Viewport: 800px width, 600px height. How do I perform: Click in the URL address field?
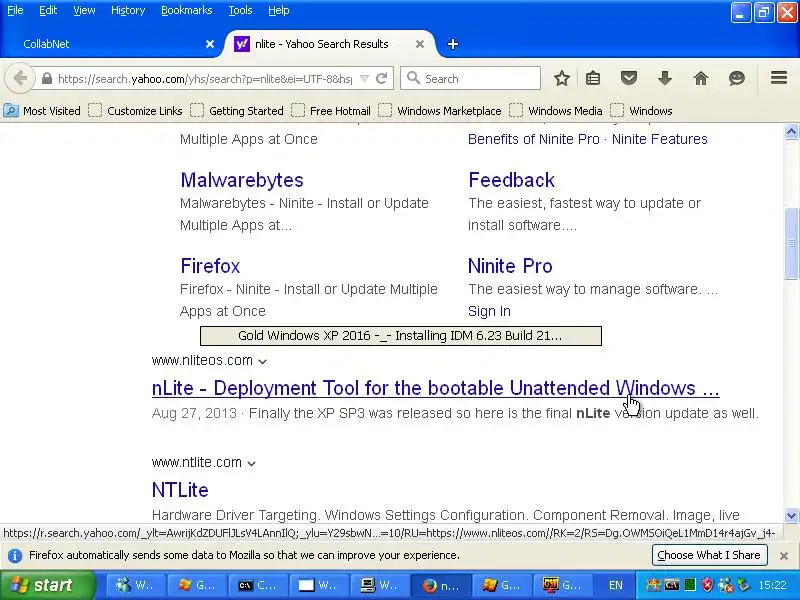tap(204, 79)
